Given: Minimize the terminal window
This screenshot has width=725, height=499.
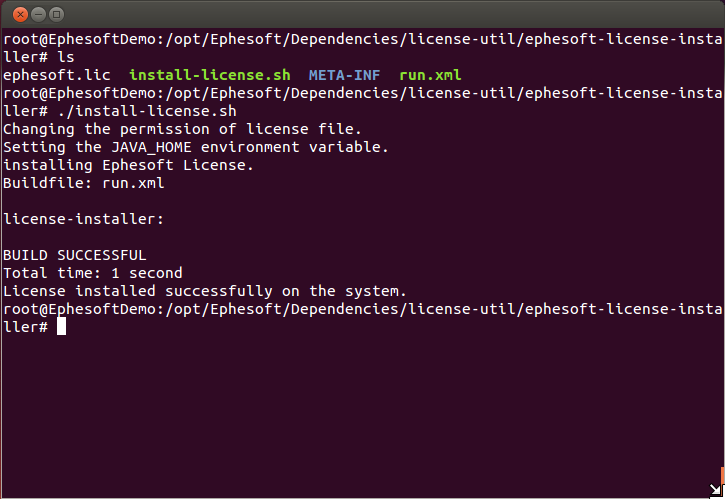Looking at the screenshot, I should (x=38, y=15).
